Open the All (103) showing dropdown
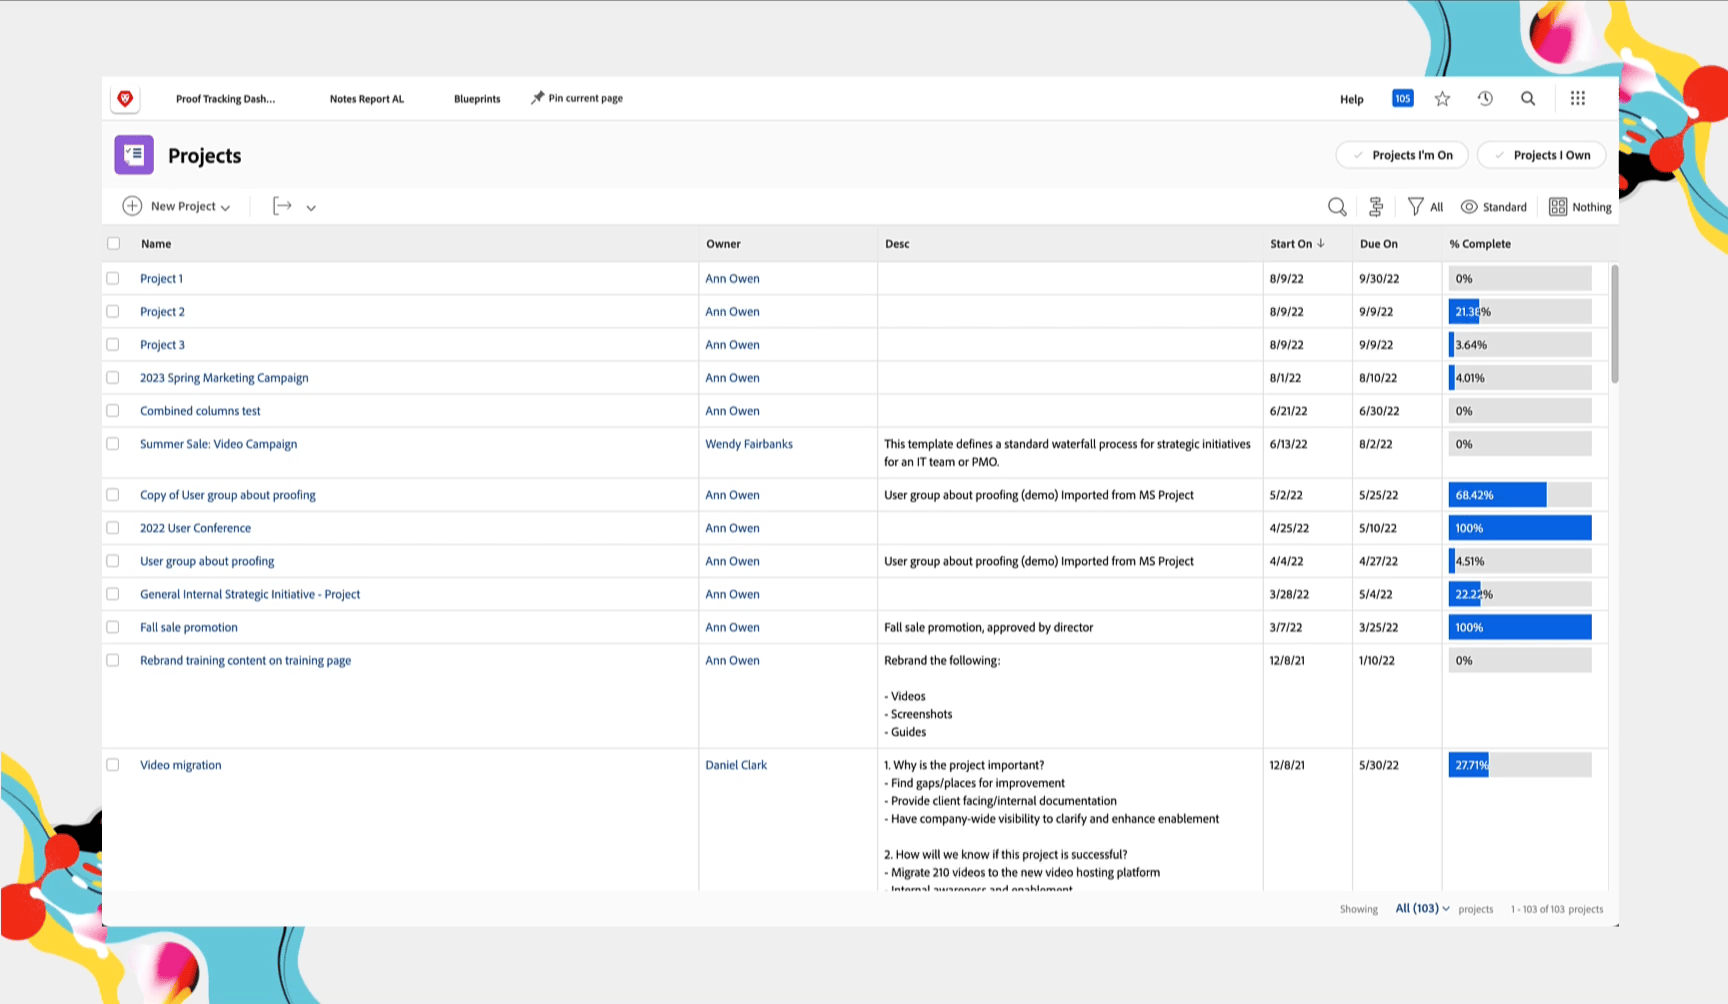 1422,908
